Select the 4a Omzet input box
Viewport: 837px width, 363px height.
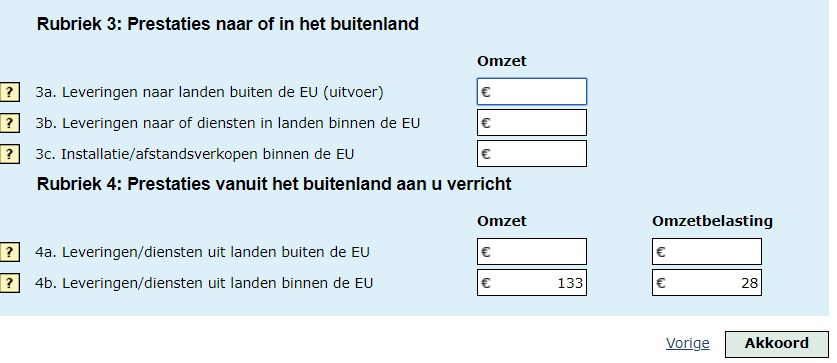pos(532,251)
